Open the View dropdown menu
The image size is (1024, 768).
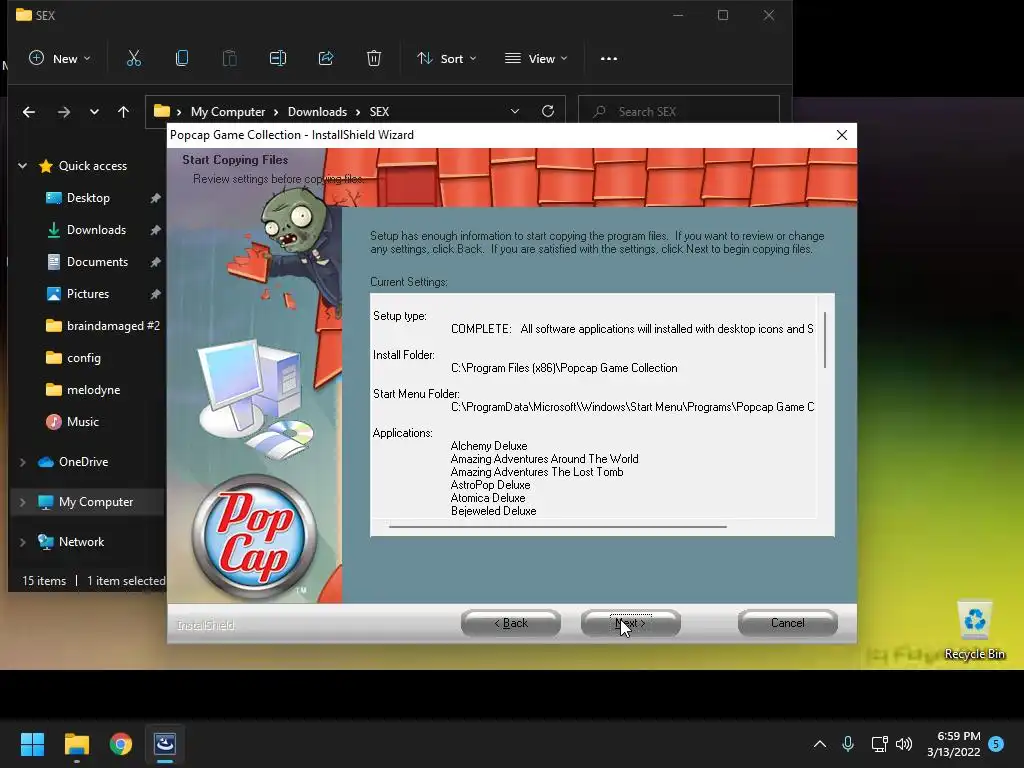536,58
